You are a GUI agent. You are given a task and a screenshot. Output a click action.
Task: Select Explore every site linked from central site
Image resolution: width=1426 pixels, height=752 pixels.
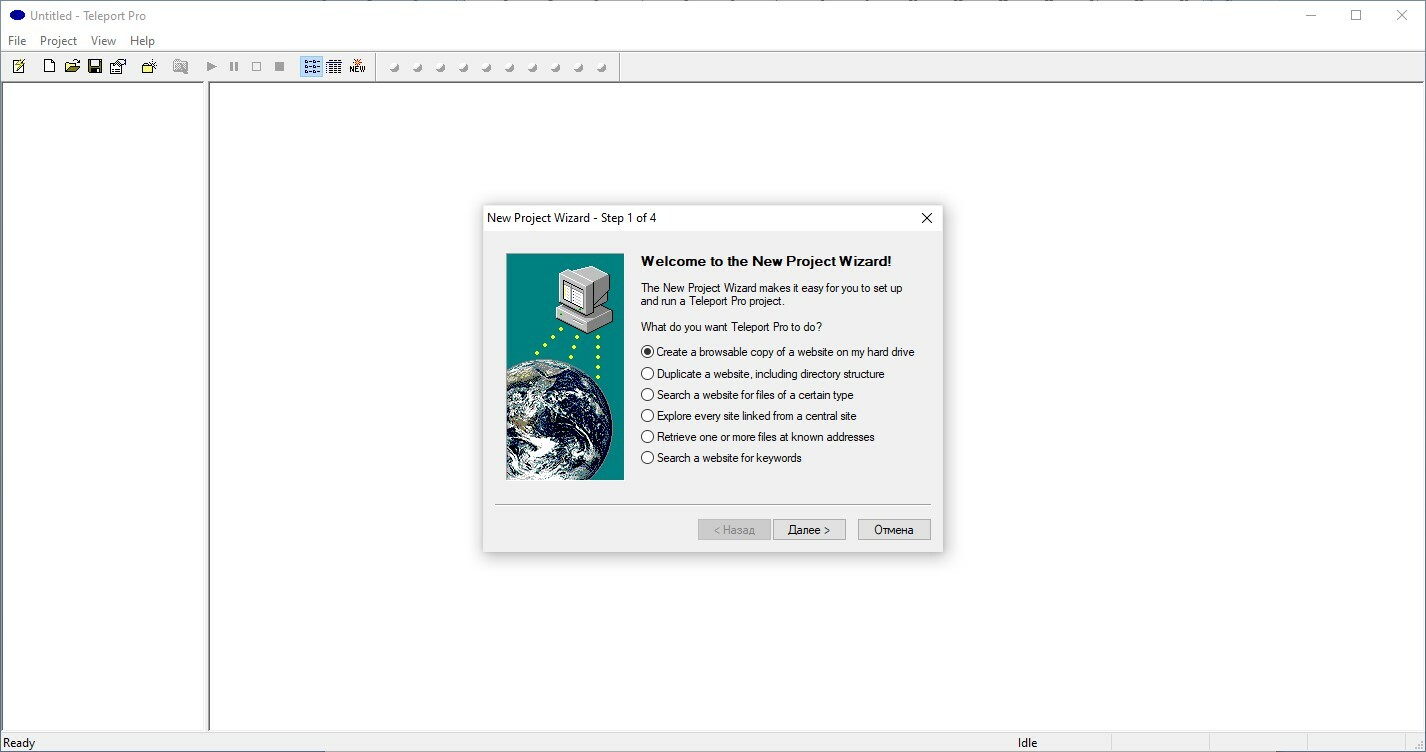(749, 416)
